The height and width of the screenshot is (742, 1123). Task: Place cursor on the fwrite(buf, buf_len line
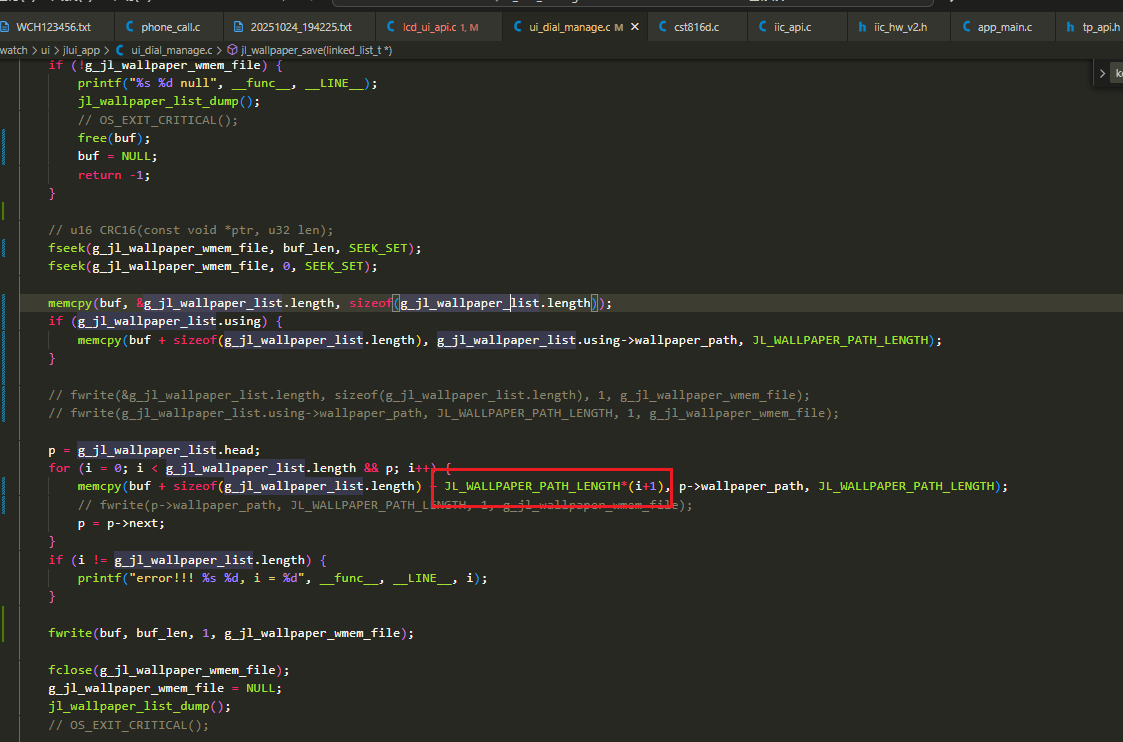click(231, 633)
